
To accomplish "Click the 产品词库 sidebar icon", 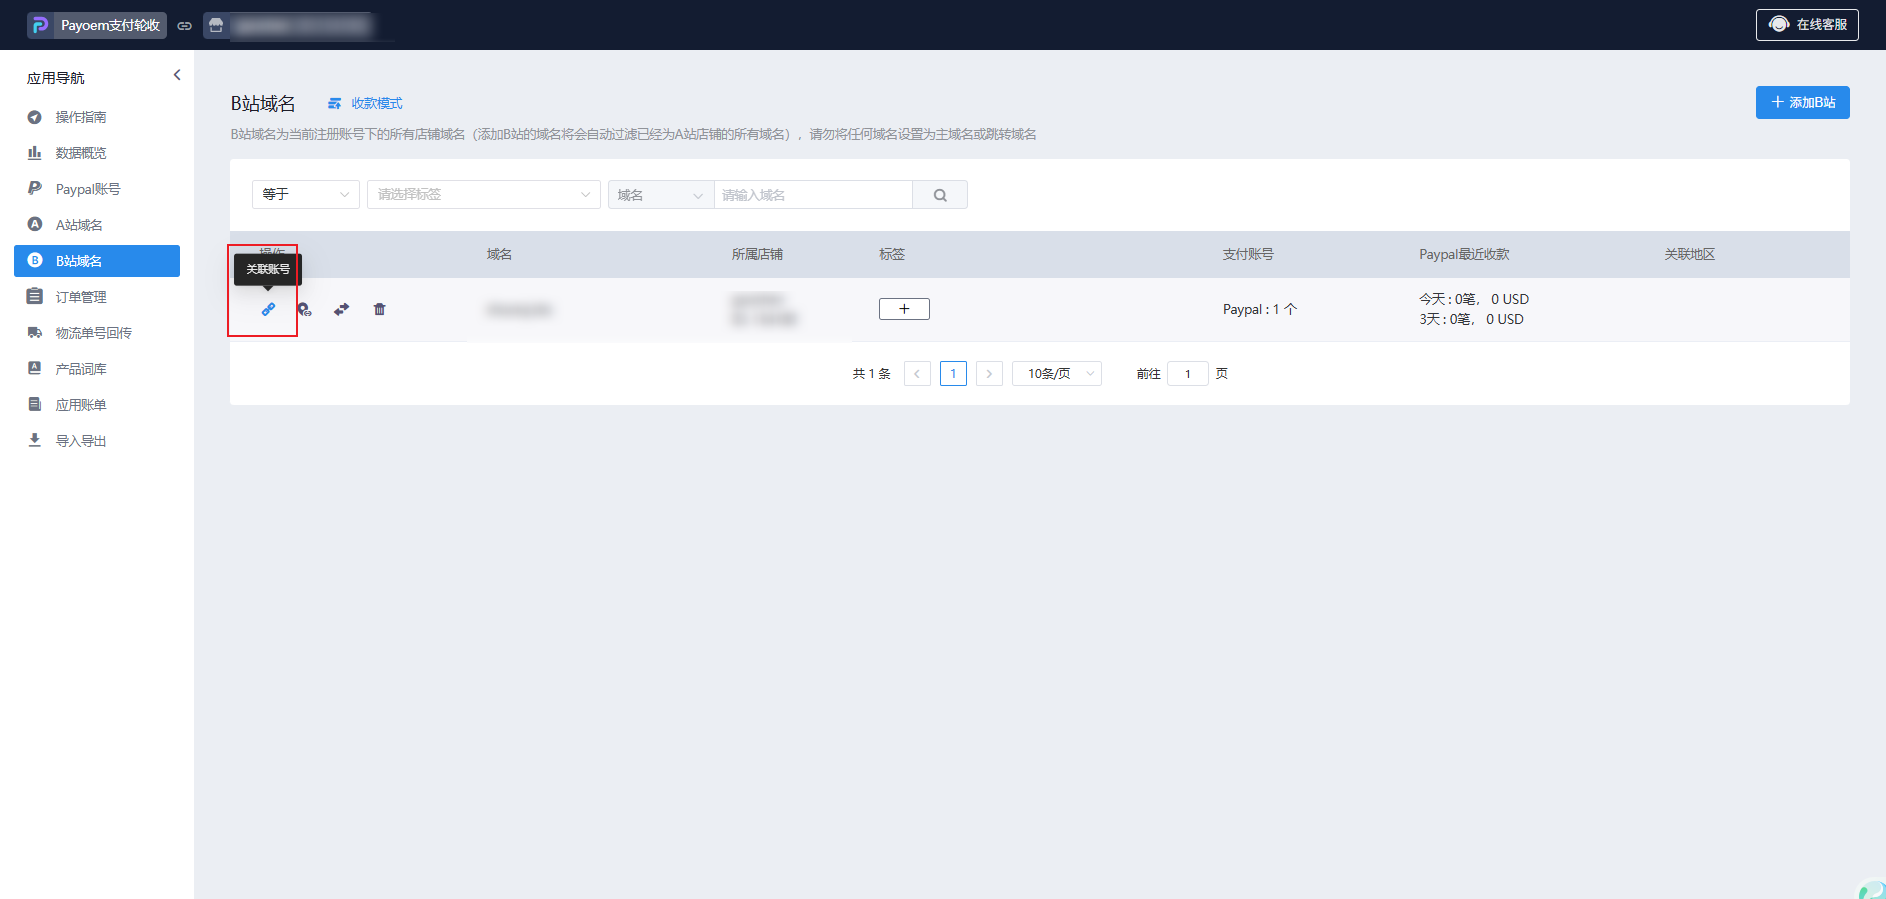I will pyautogui.click(x=35, y=368).
